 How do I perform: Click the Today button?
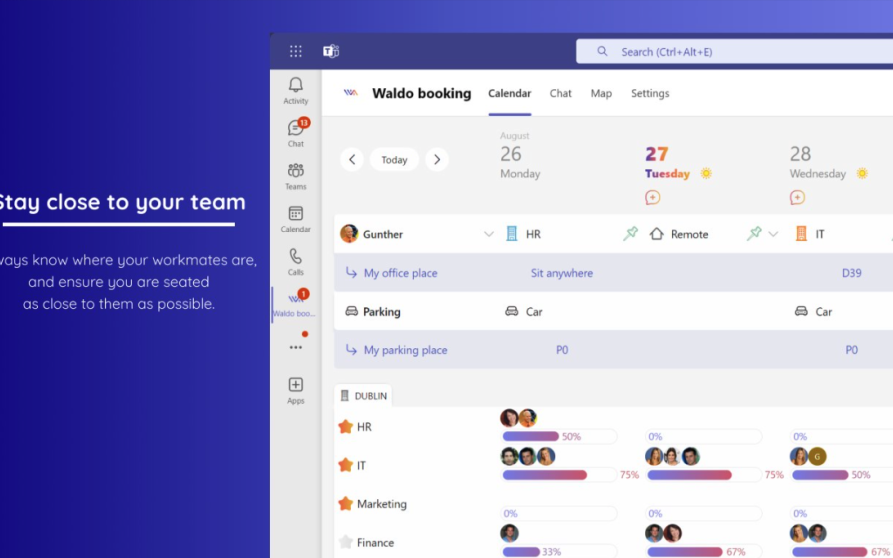pyautogui.click(x=394, y=159)
